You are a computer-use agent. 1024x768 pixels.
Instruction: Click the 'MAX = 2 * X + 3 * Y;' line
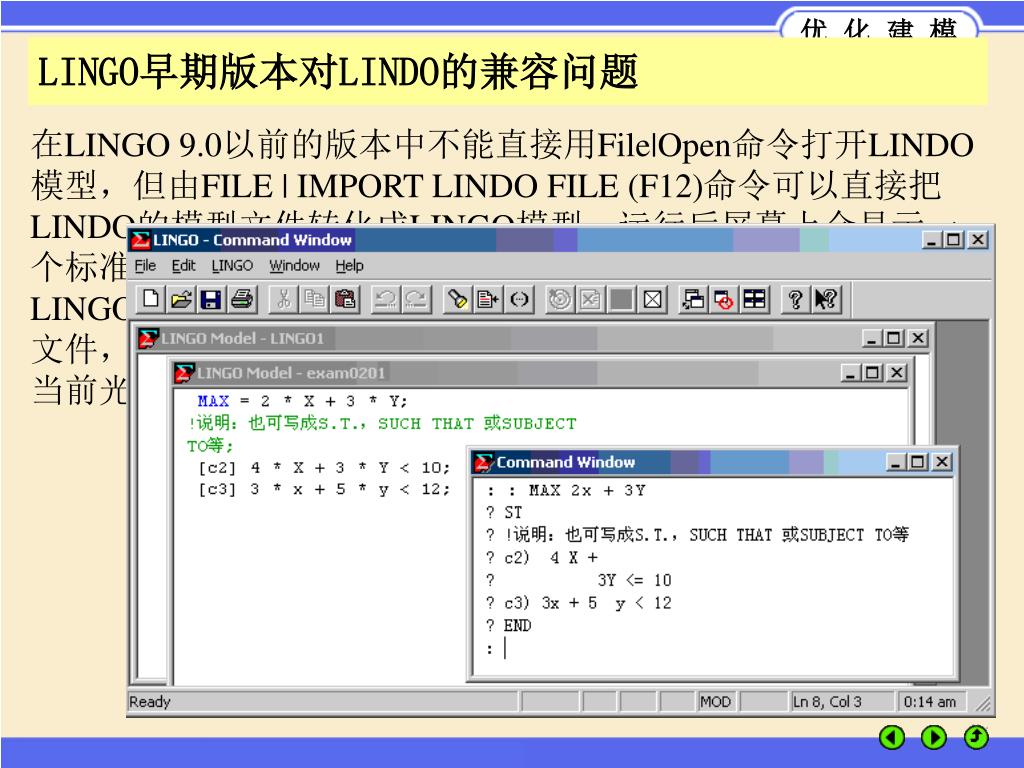tap(302, 401)
